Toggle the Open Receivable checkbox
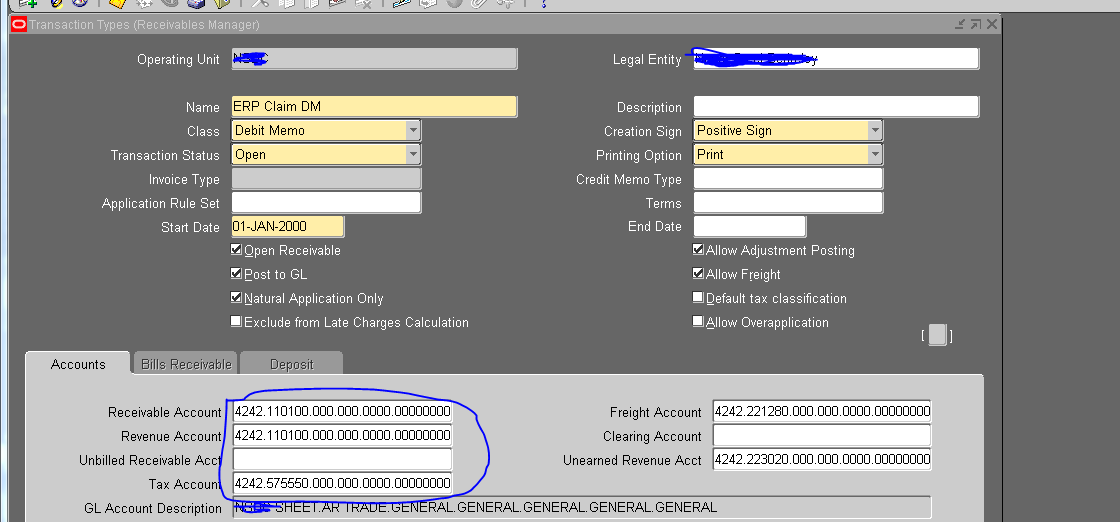1120x522 pixels. tap(236, 250)
